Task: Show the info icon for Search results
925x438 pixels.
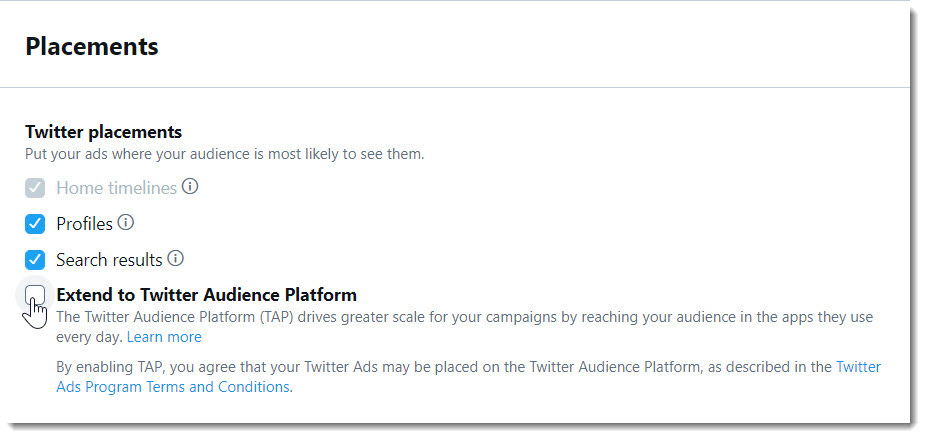Action: click(x=175, y=259)
